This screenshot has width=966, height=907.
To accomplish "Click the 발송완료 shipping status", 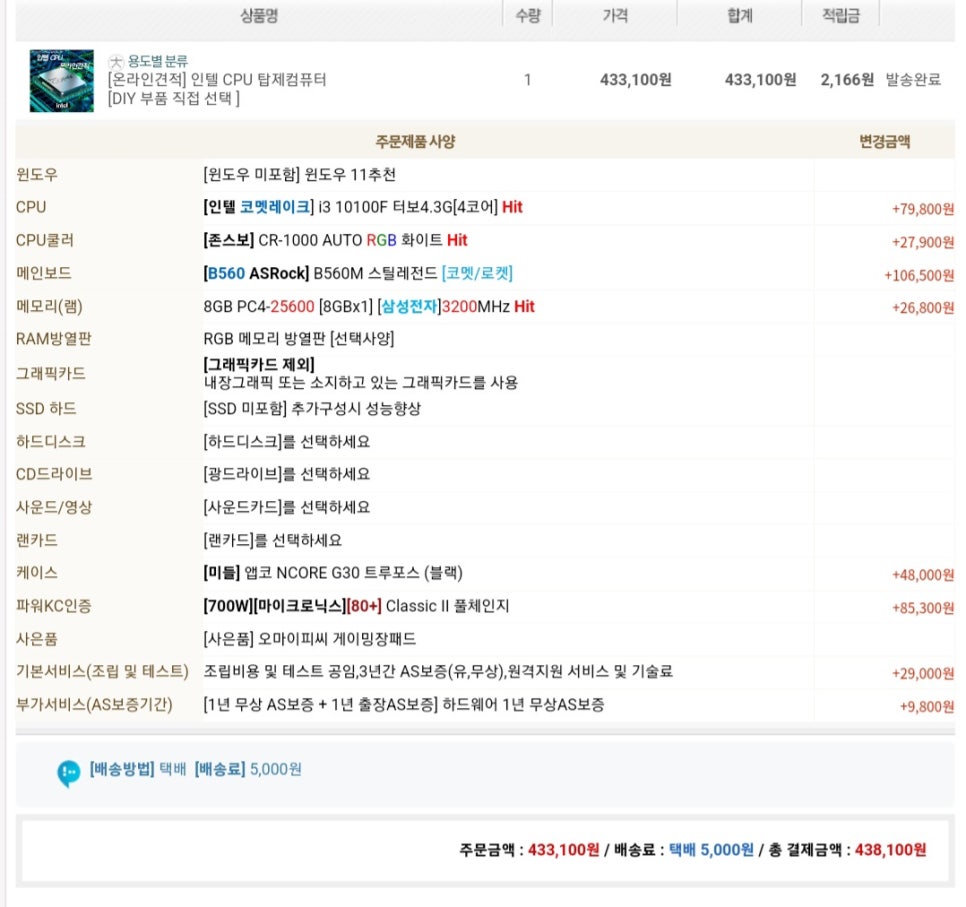I will coord(913,79).
